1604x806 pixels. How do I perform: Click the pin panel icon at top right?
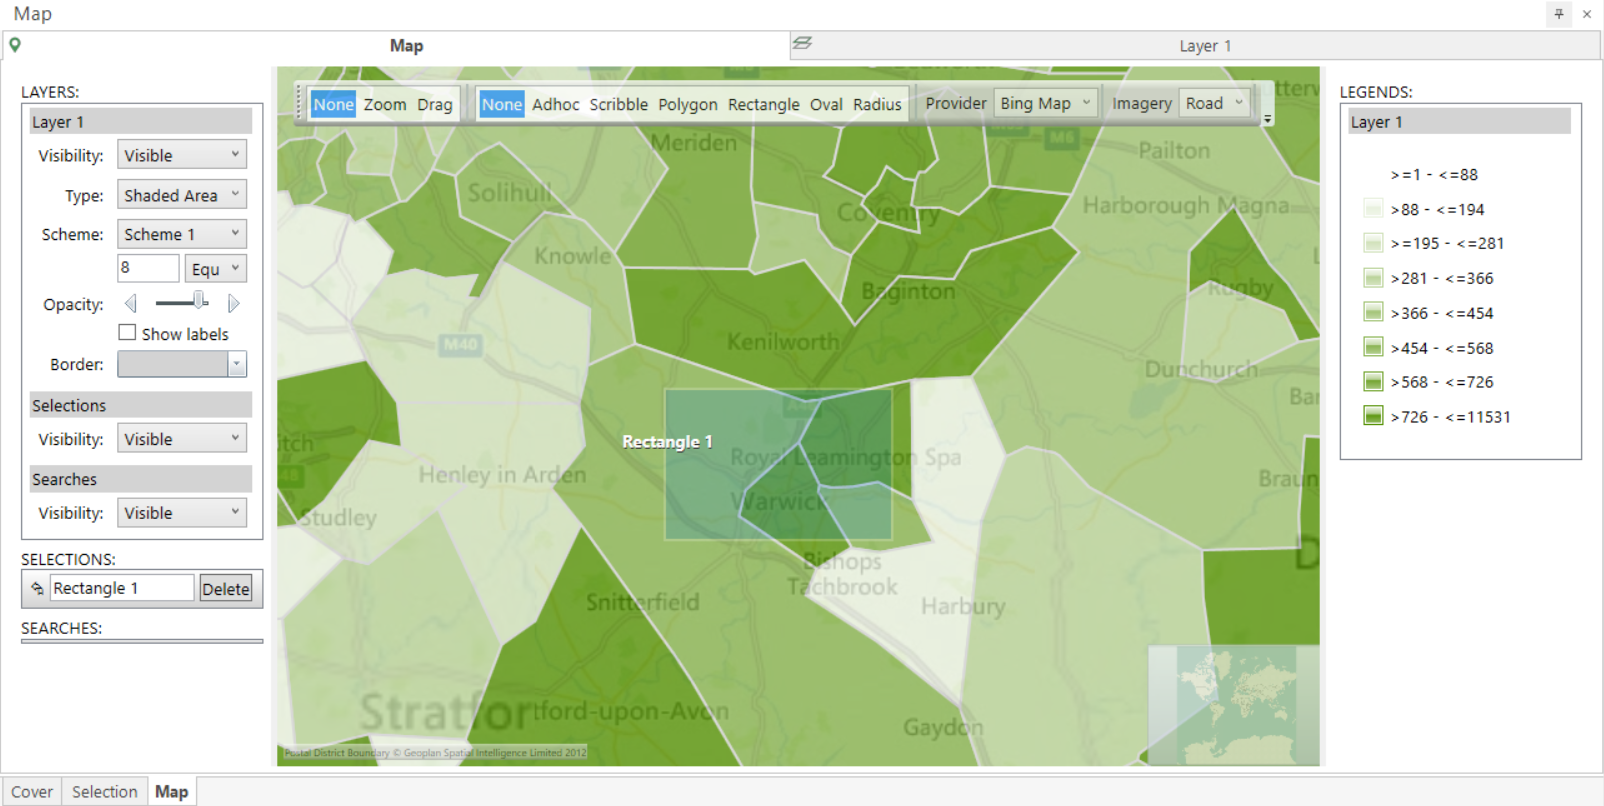(x=1559, y=14)
